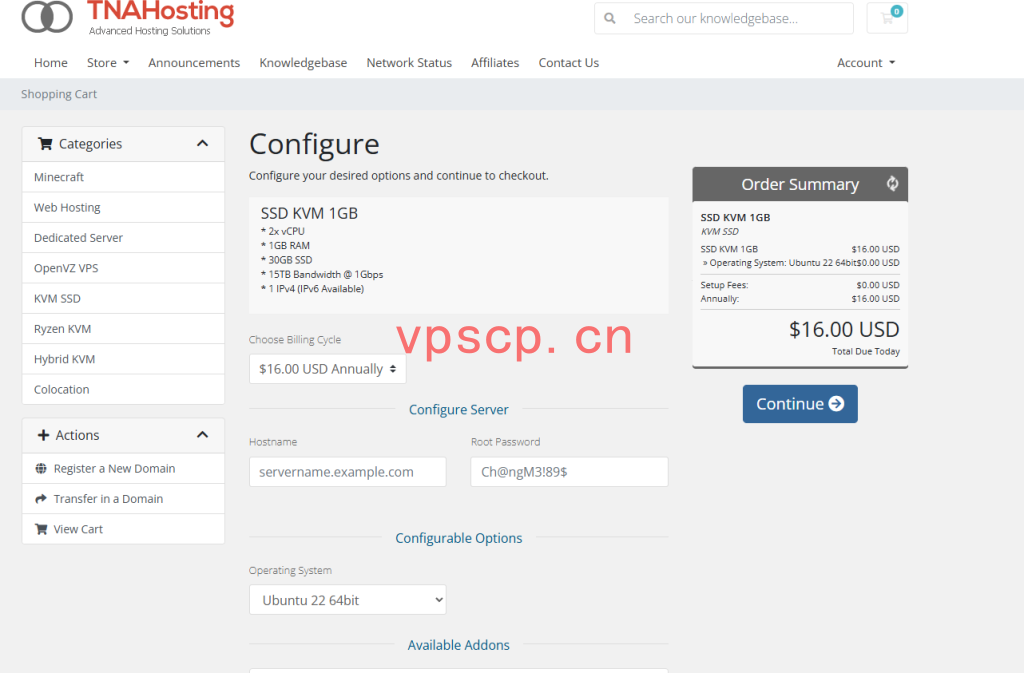Click the Configure page heading
The height and width of the screenshot is (673, 1024).
314,144
